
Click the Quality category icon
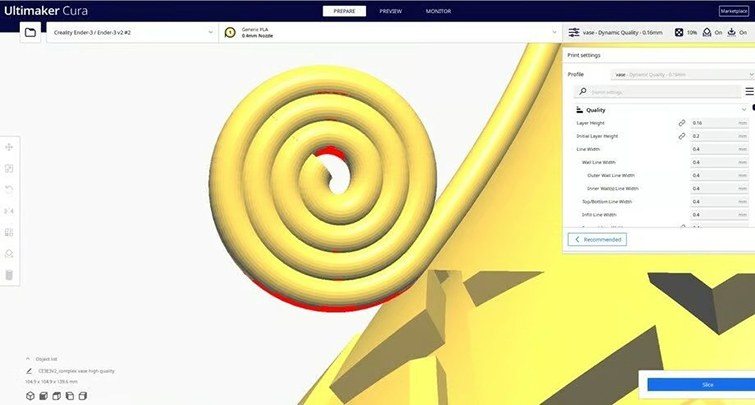pyautogui.click(x=579, y=110)
